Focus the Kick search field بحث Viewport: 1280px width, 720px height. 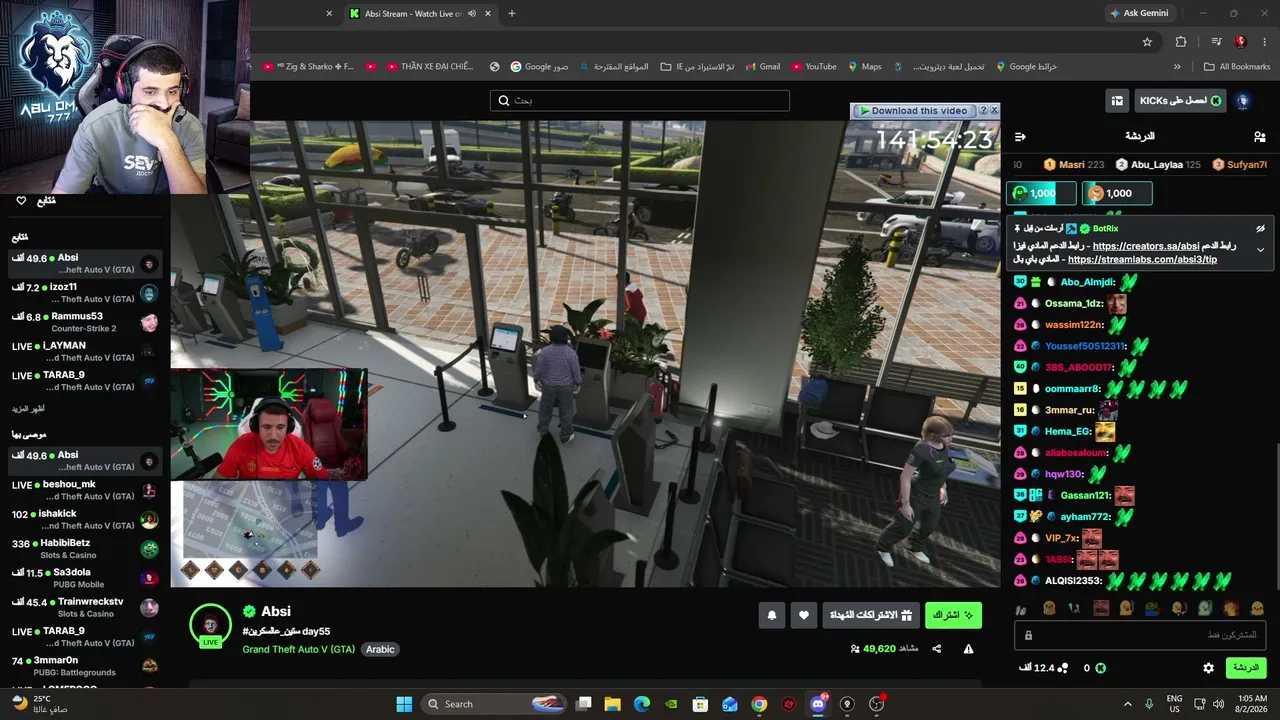point(640,101)
